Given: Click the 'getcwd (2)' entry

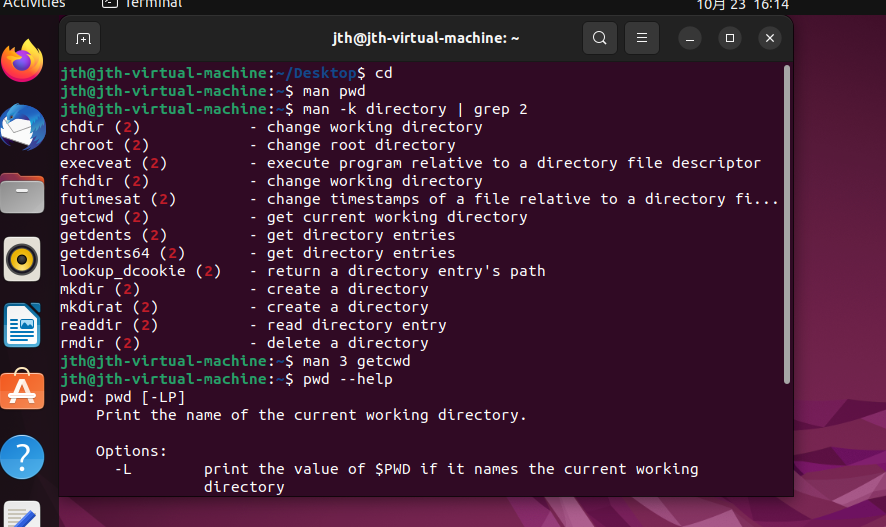Looking at the screenshot, I should (105, 217).
